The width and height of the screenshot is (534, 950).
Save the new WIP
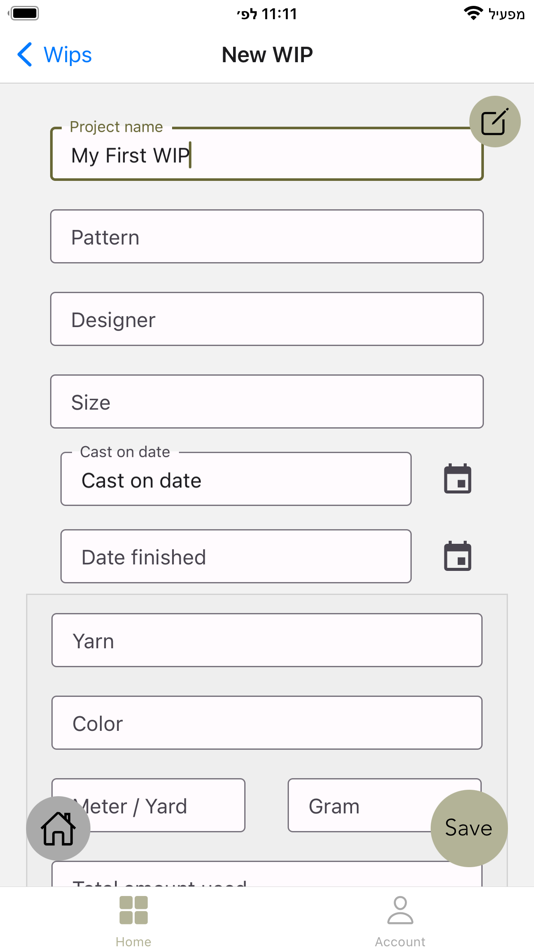pos(469,828)
